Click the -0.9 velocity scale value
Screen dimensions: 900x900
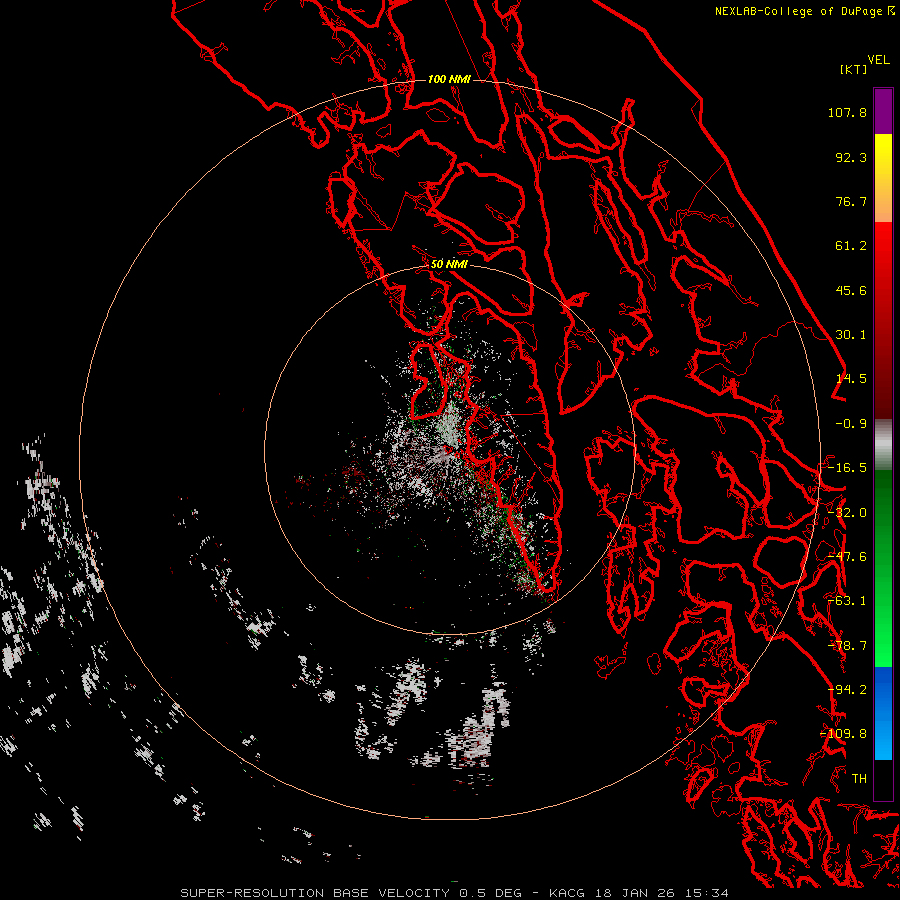pos(851,424)
